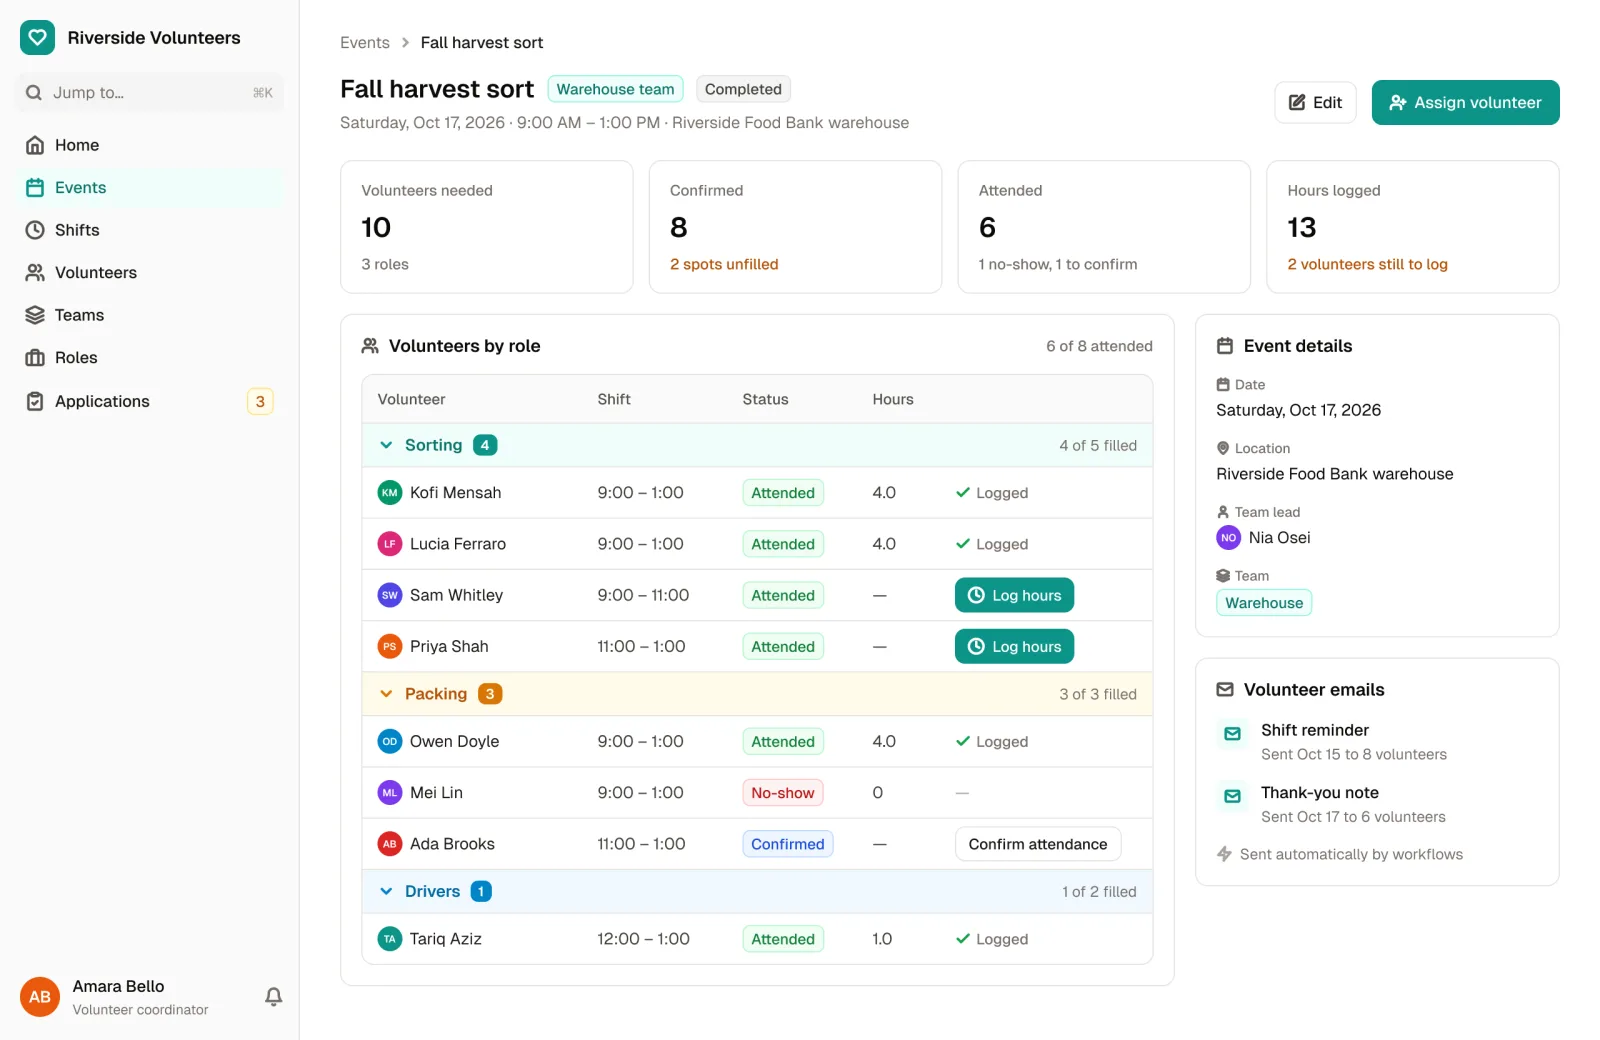
Task: Click Mei Lin's No-show status badge
Action: tap(783, 793)
